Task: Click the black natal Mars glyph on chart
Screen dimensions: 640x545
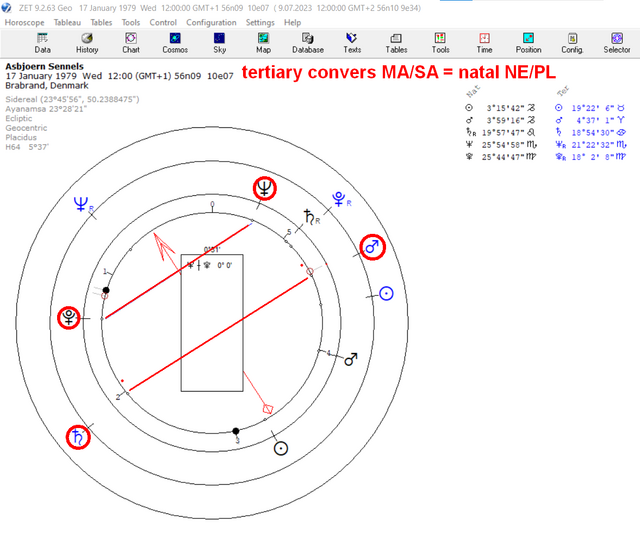Action: click(x=351, y=359)
